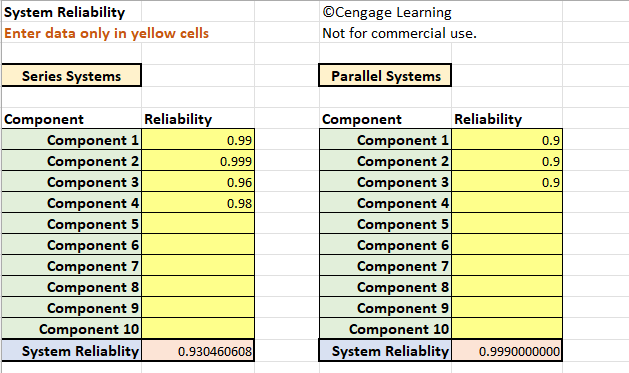Click empty Parallel Component 4 reliability cell
629x373 pixels.
pos(507,203)
